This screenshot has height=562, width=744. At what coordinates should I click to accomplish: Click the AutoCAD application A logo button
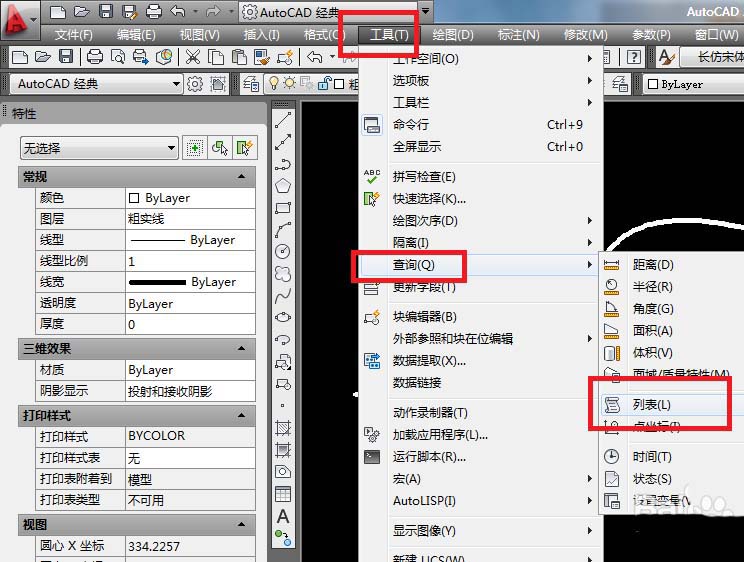click(x=19, y=19)
